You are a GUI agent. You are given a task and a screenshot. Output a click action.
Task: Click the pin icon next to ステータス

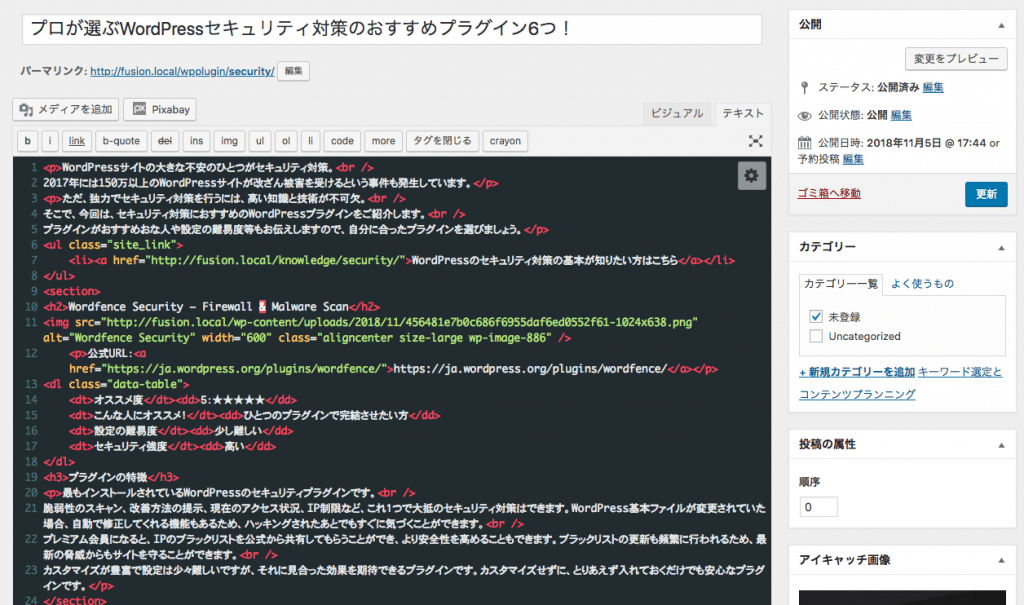805,88
